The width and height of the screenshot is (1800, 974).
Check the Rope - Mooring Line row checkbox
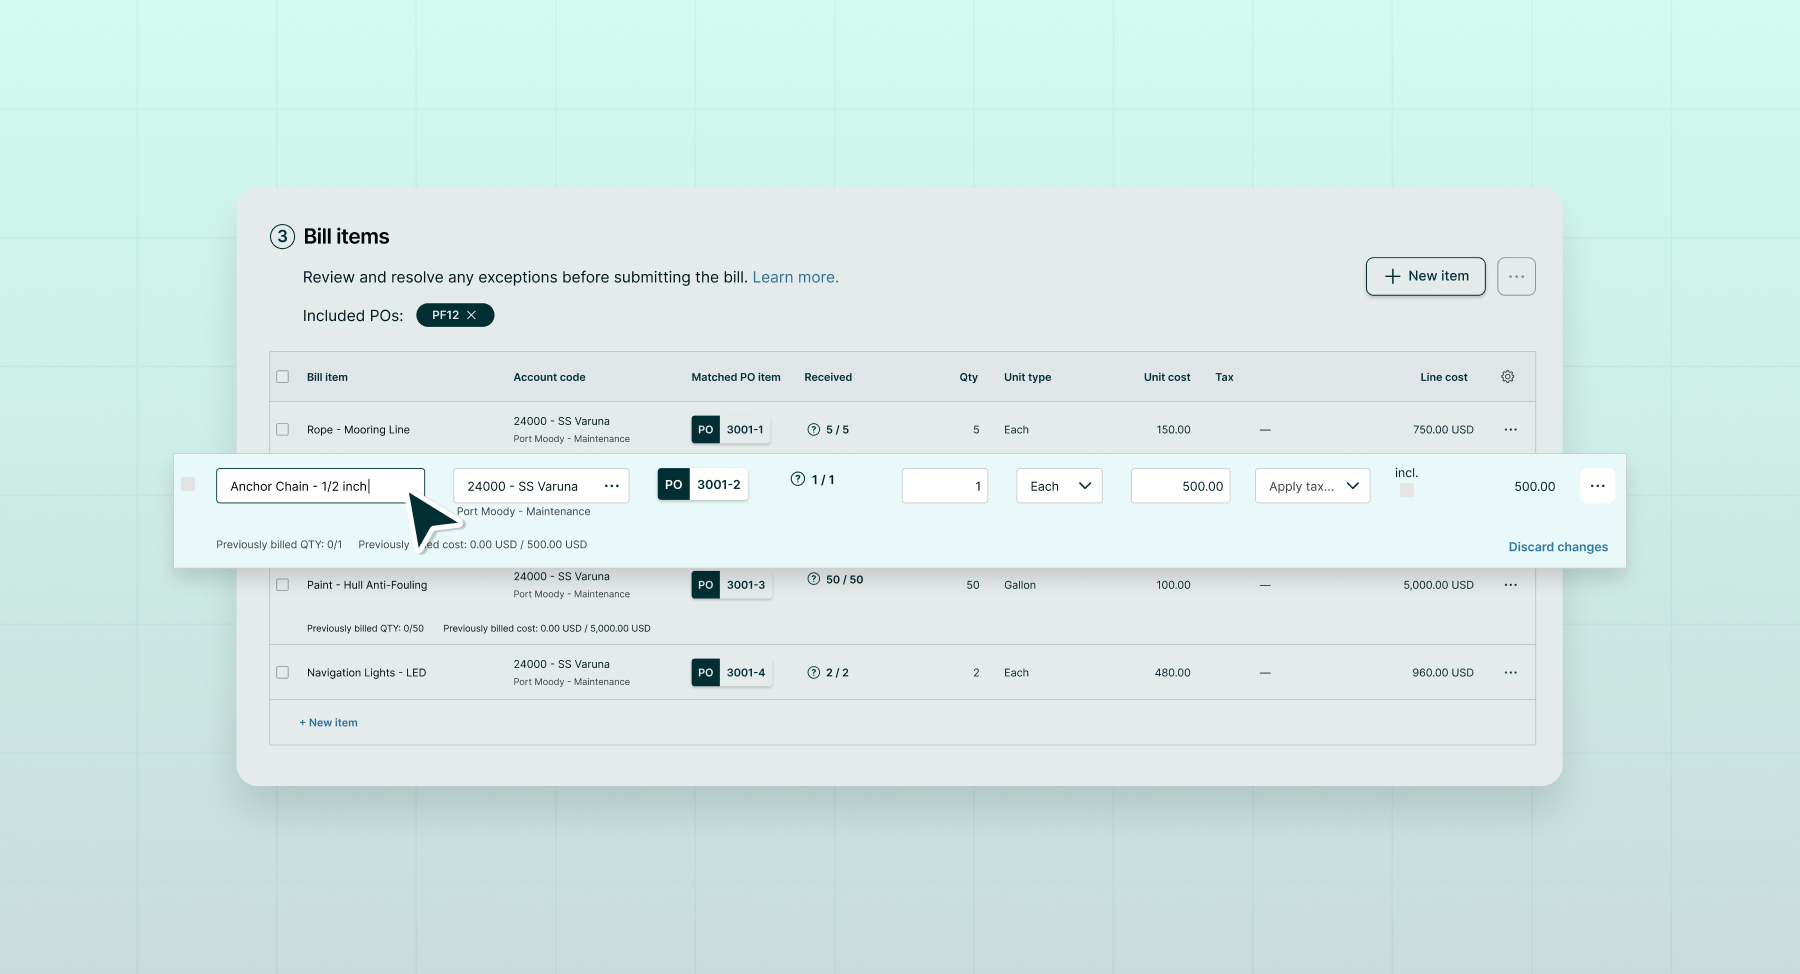[x=282, y=429]
